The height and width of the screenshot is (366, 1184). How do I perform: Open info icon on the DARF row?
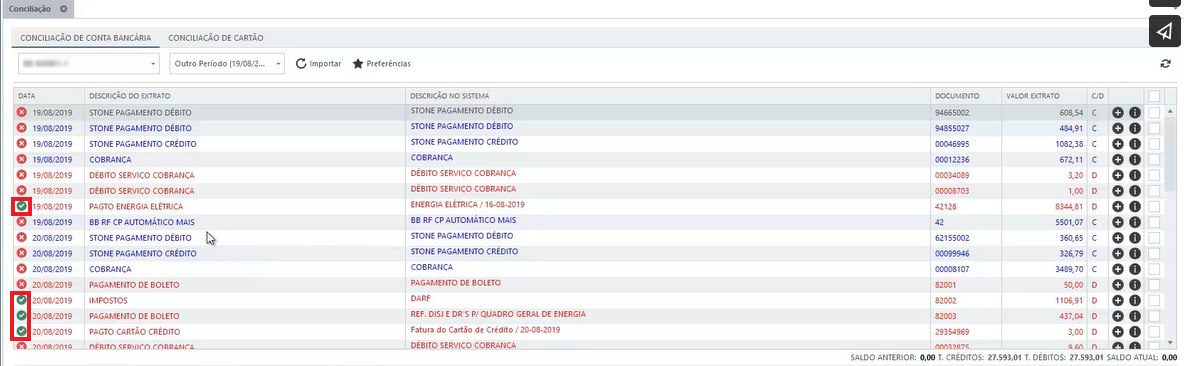click(1134, 300)
